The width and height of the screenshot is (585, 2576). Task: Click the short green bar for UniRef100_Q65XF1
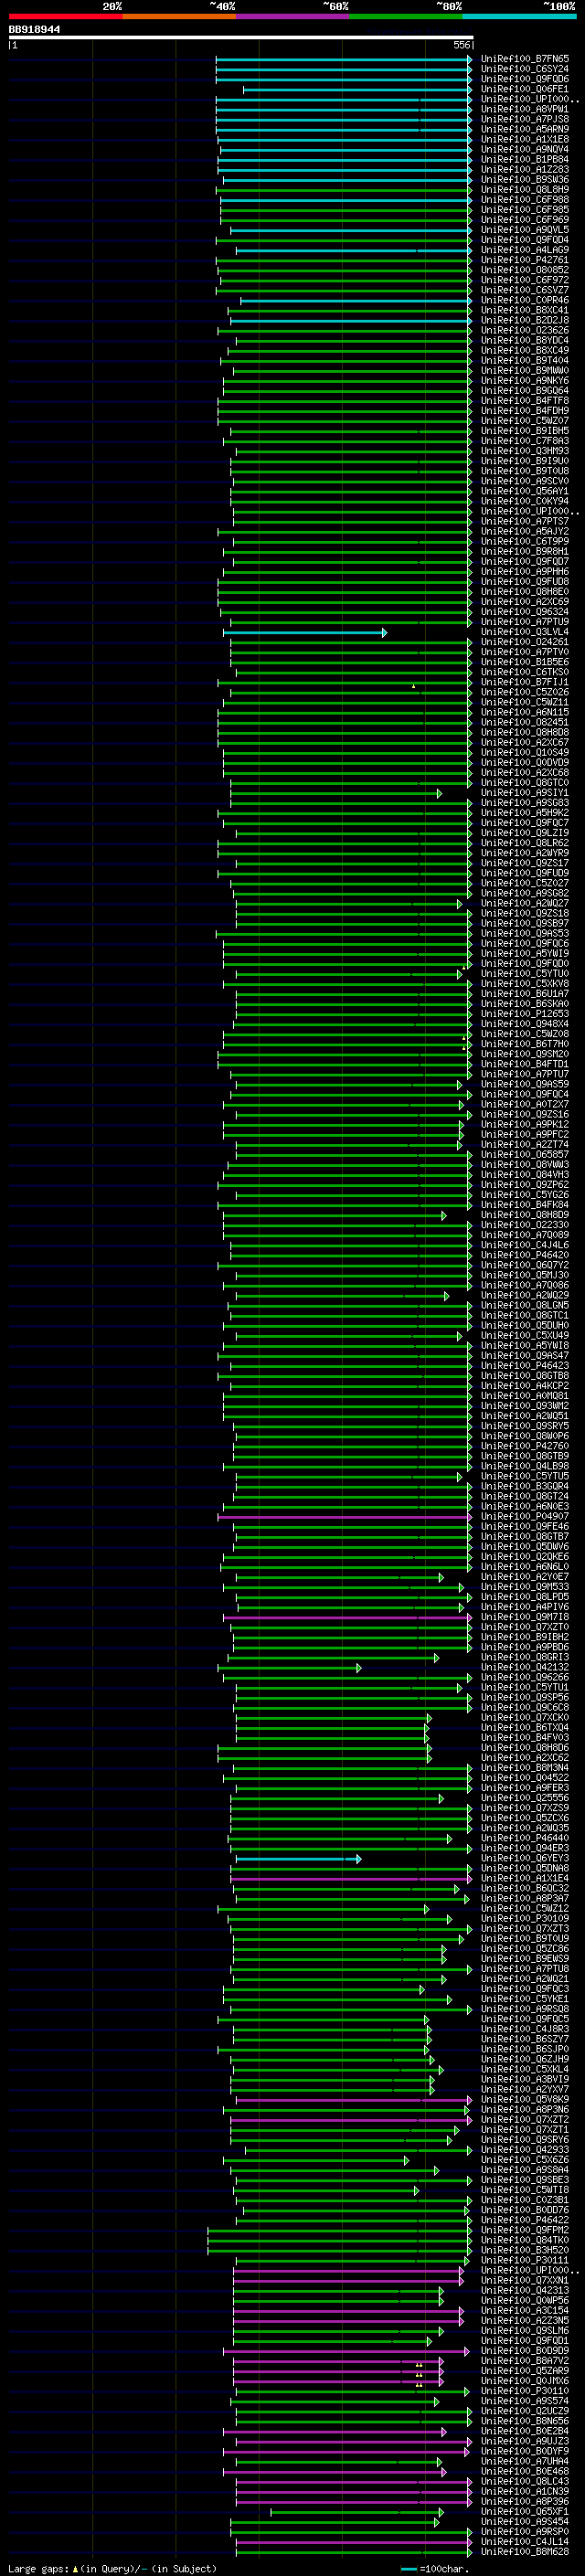(356, 2512)
